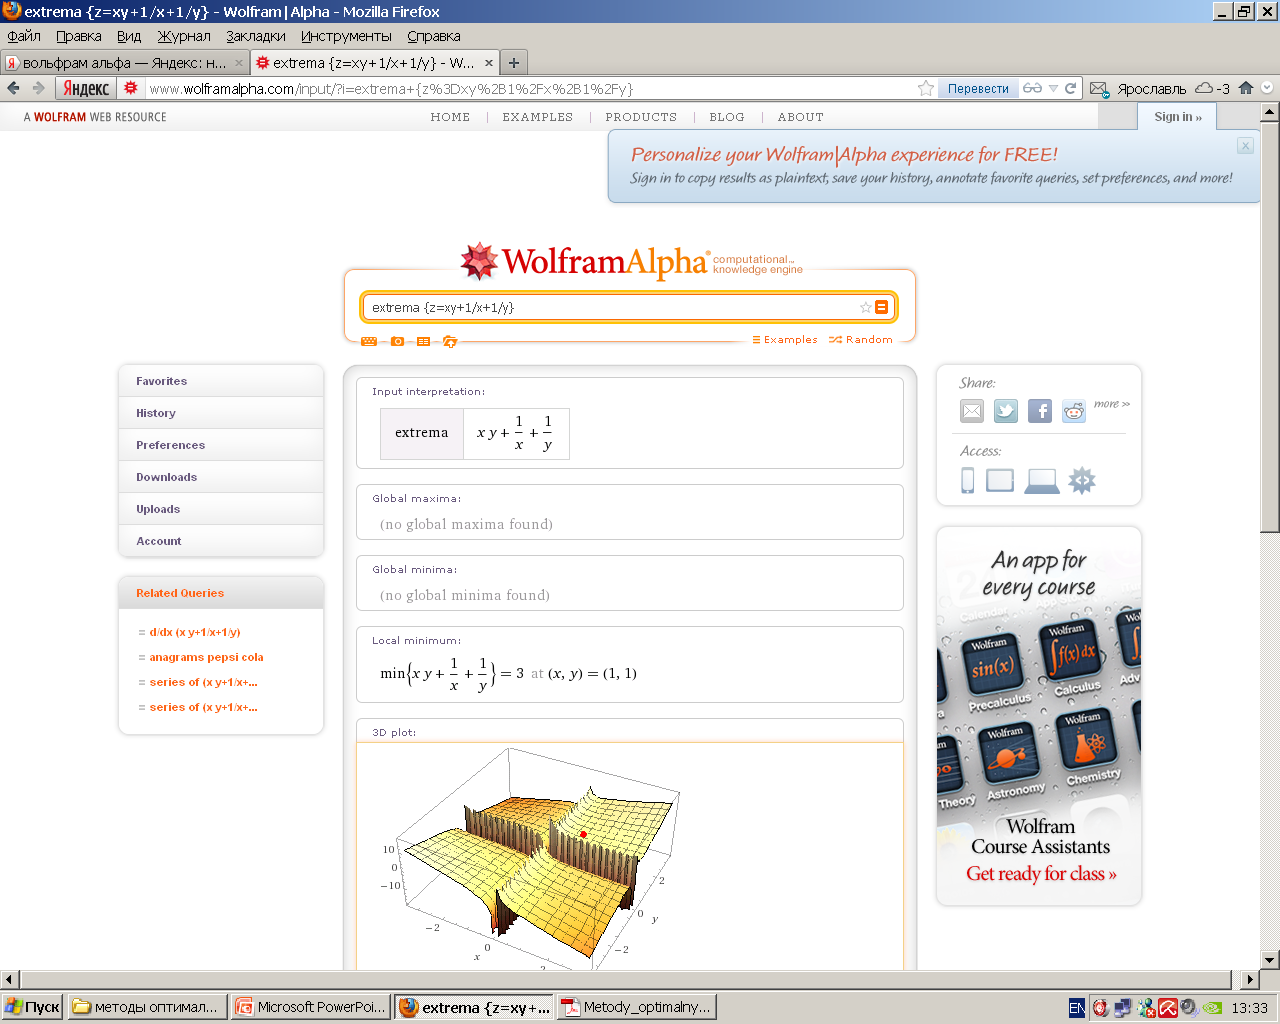Toggle the reader glasses icon in address bar

pyautogui.click(x=1032, y=88)
